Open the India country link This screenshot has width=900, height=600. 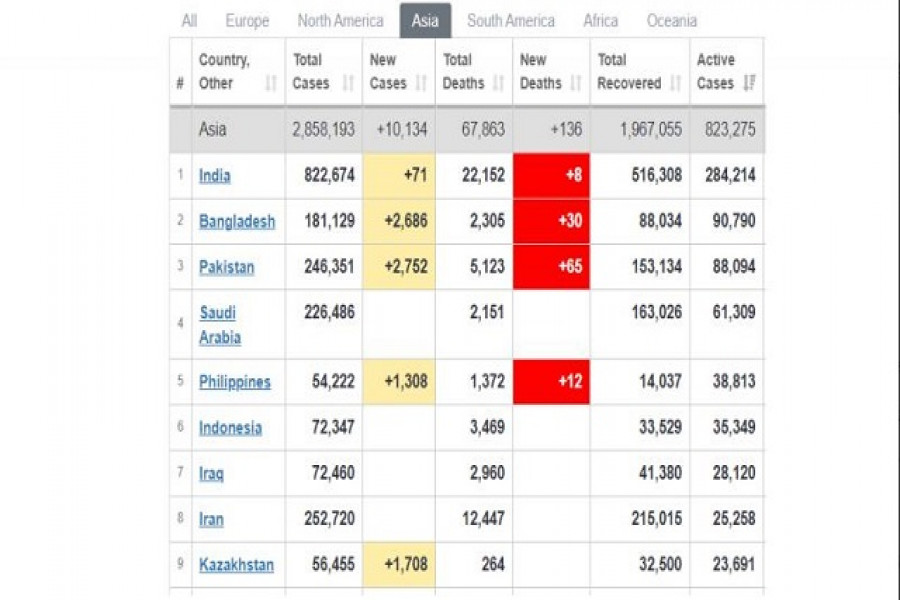(215, 176)
